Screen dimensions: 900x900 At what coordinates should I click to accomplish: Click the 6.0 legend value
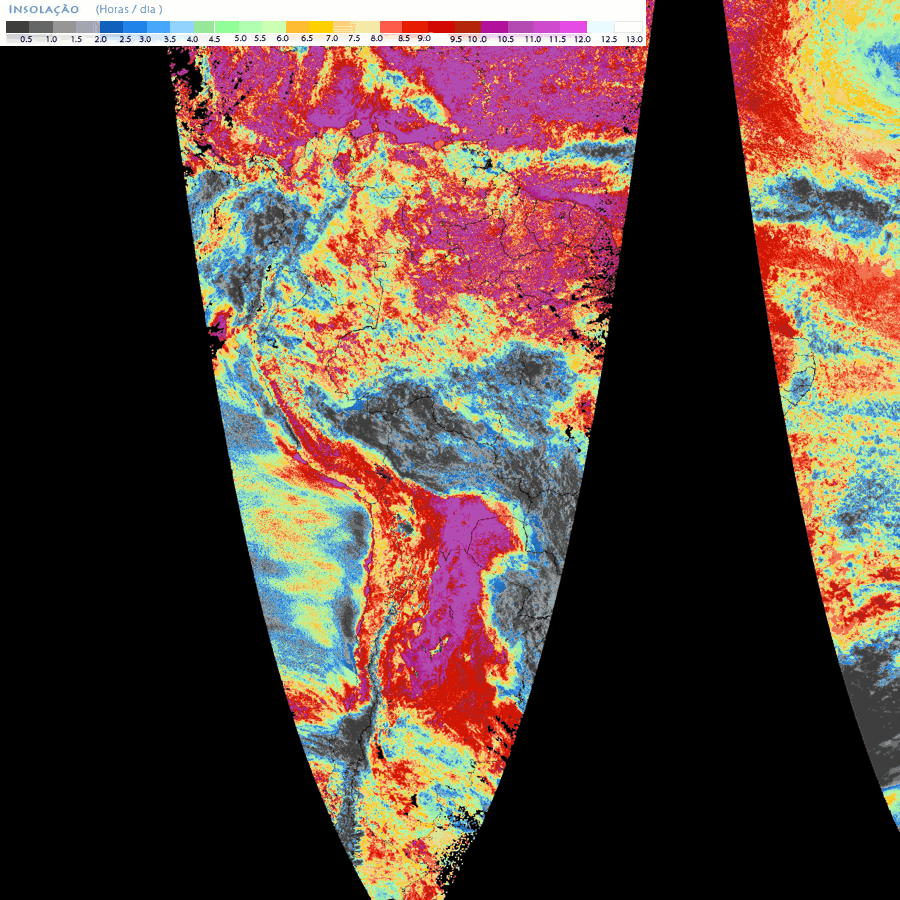pos(282,38)
